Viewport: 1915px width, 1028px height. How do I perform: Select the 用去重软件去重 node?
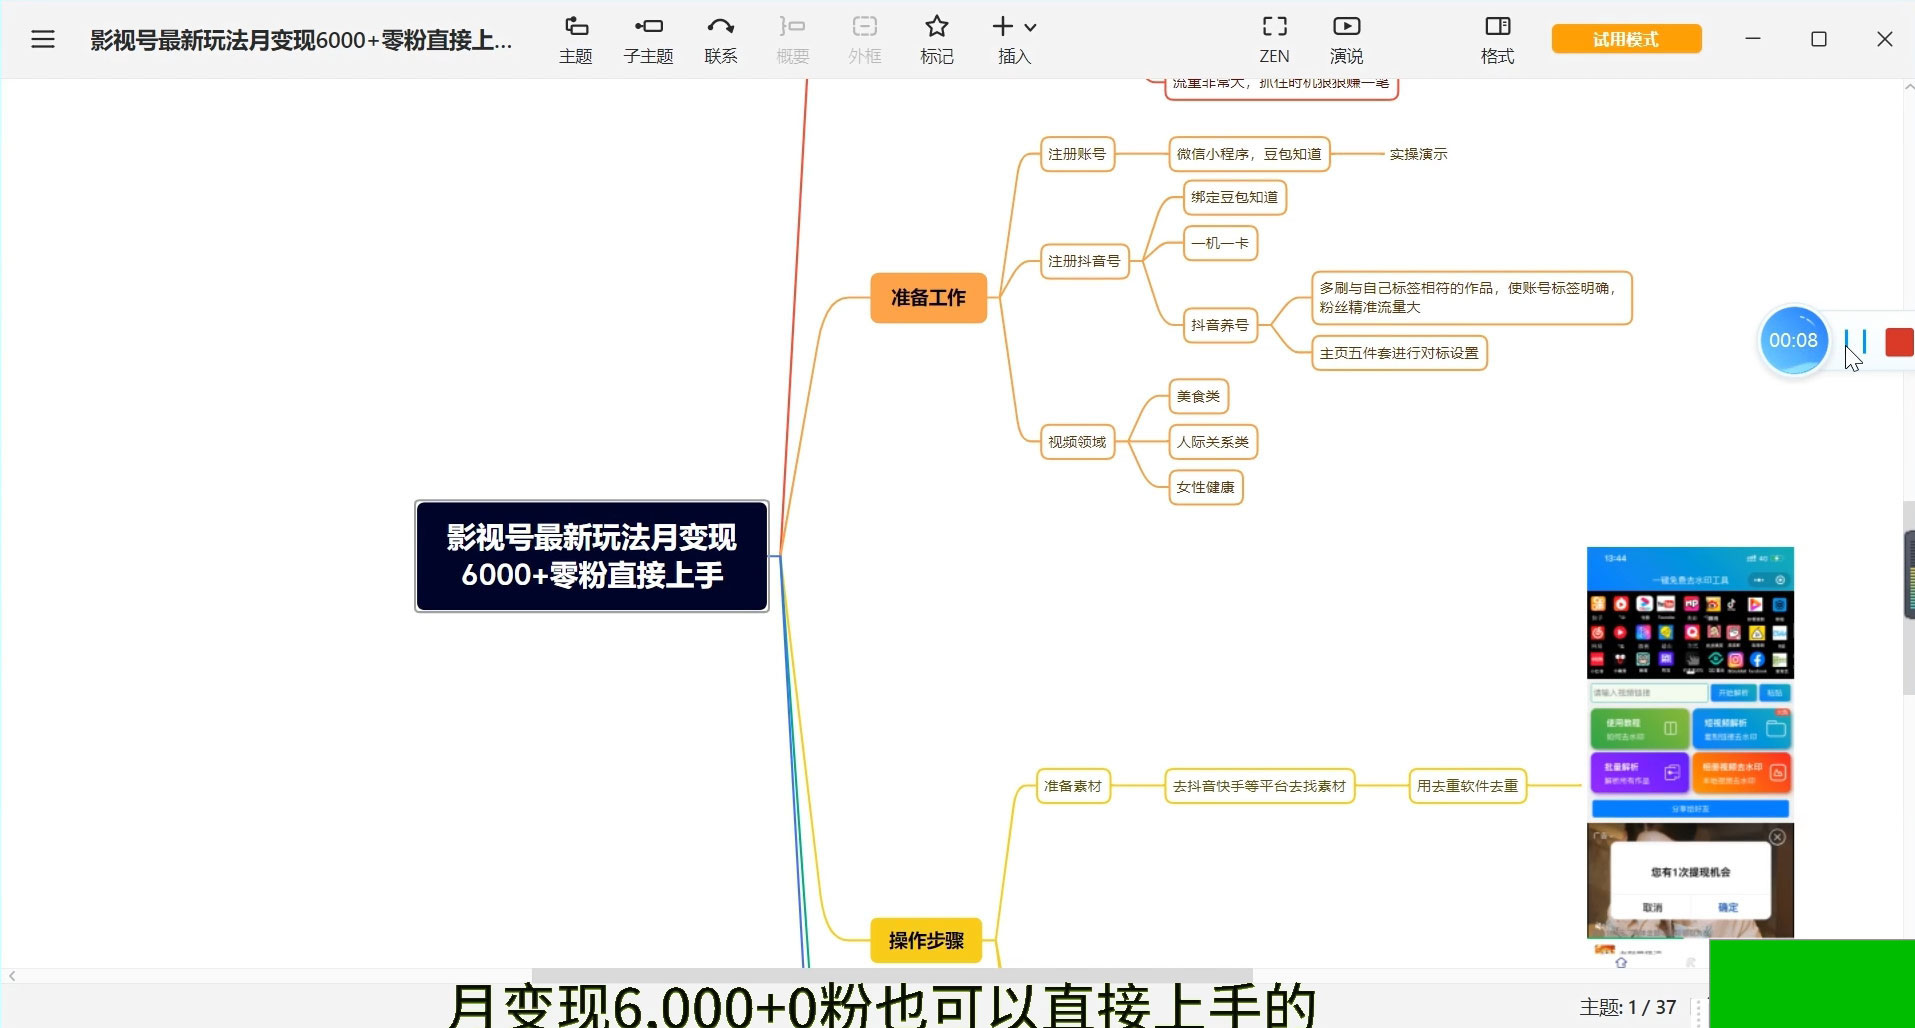coord(1467,786)
